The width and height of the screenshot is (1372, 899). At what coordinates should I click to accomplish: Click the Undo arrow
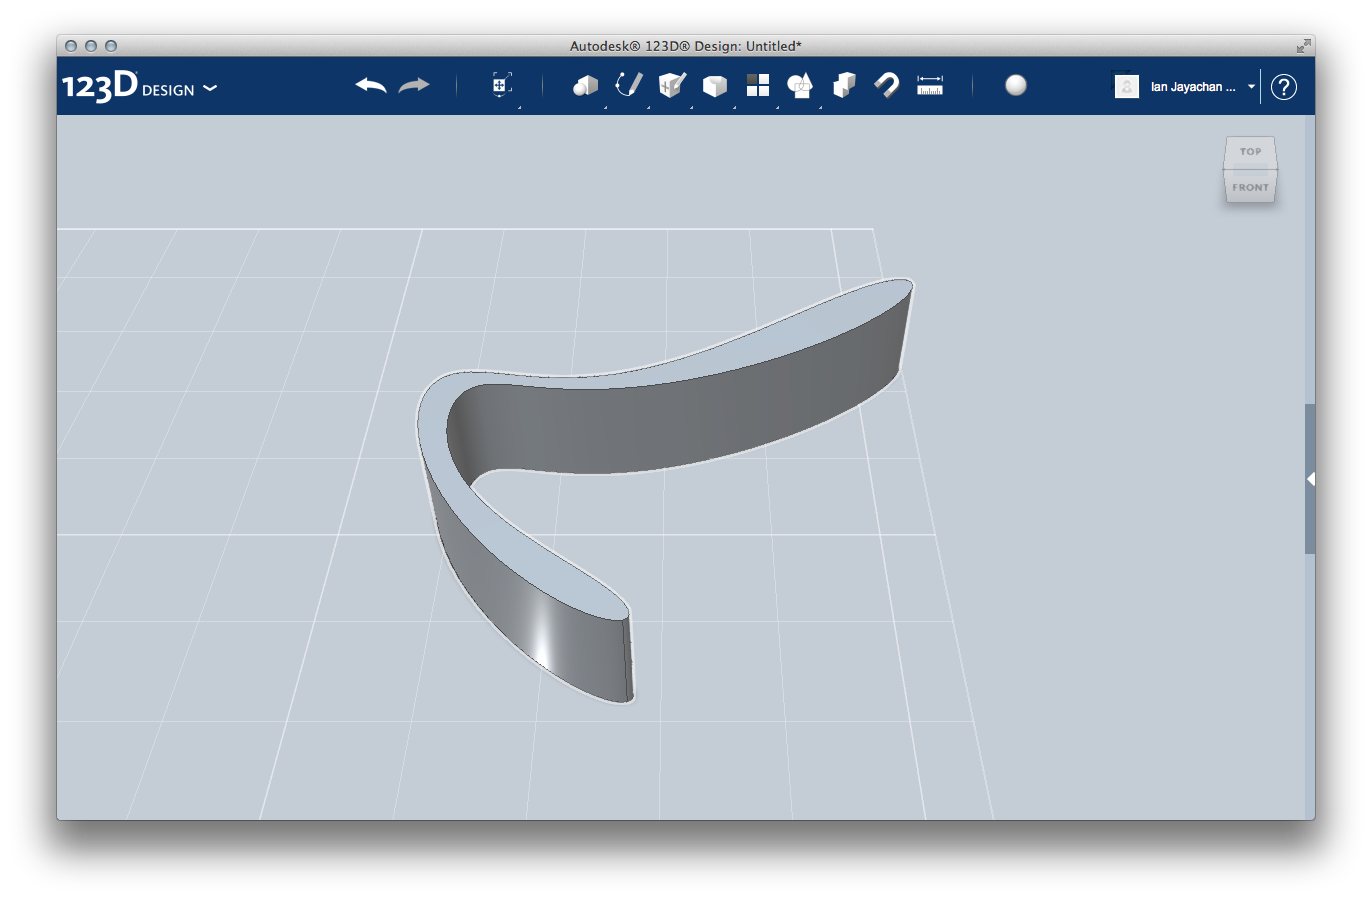(370, 86)
